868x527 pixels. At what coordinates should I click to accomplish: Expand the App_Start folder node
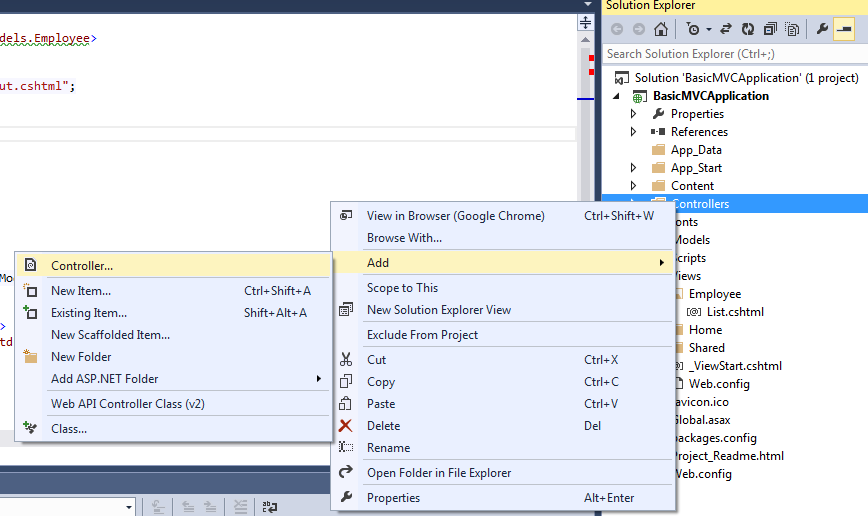pyautogui.click(x=633, y=168)
